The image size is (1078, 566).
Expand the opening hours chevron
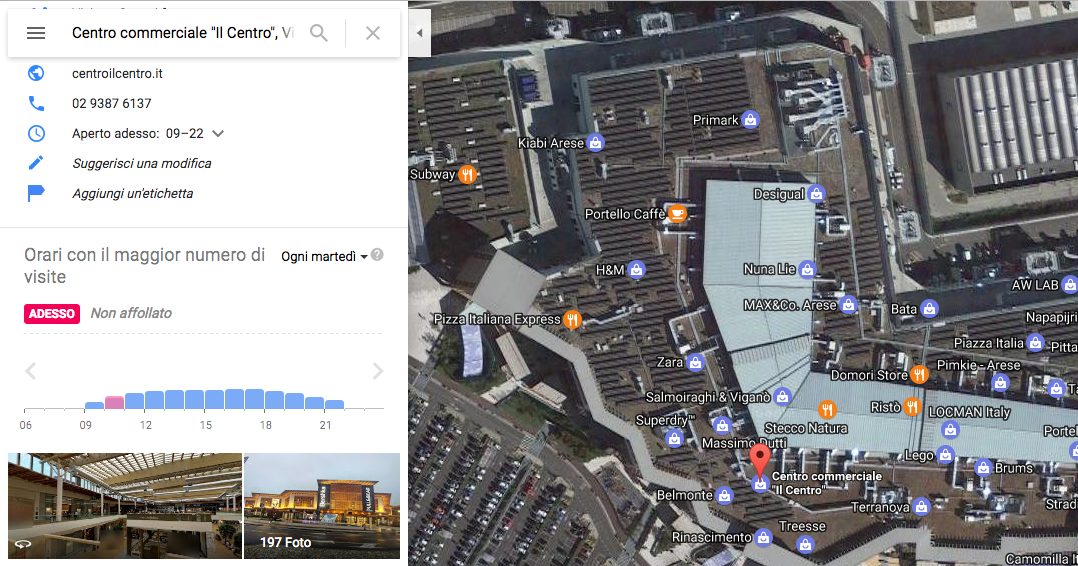coord(218,133)
